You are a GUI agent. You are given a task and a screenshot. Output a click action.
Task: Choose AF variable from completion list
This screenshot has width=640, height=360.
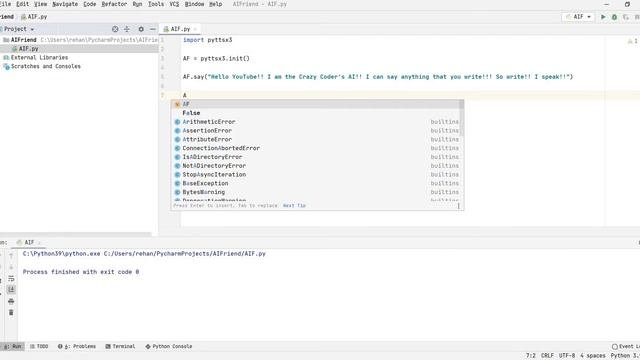point(315,104)
